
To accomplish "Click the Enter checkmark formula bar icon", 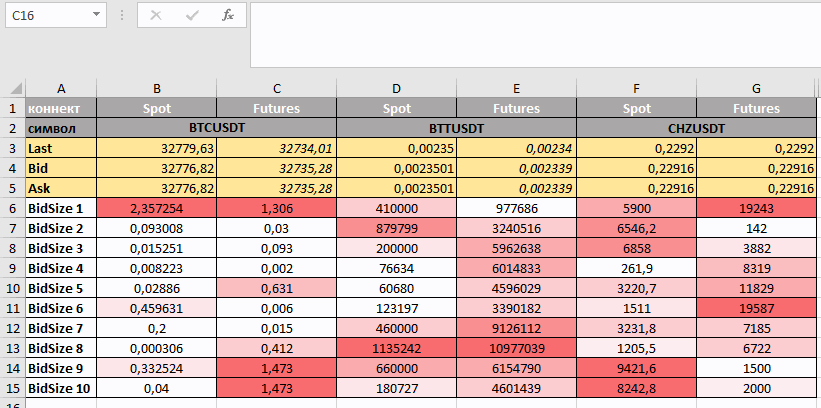I will tap(191, 16).
